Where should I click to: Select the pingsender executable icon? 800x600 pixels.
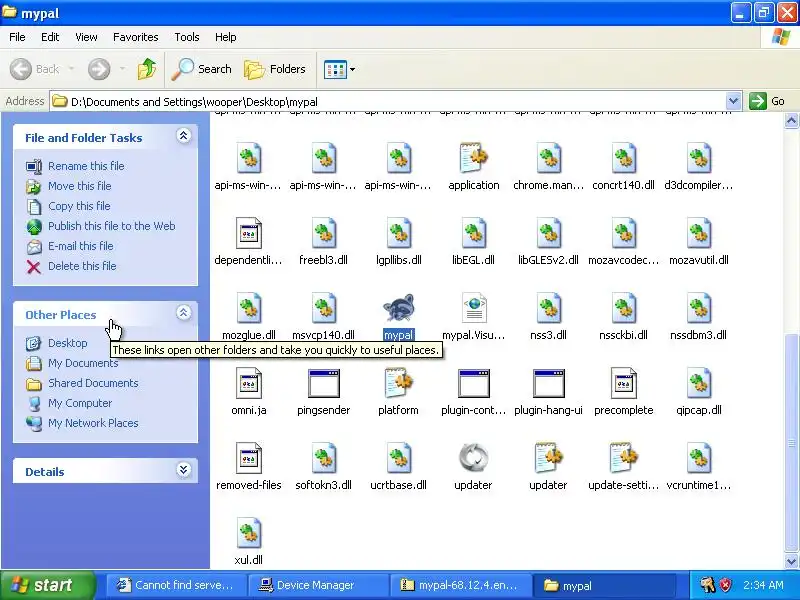coord(323,383)
